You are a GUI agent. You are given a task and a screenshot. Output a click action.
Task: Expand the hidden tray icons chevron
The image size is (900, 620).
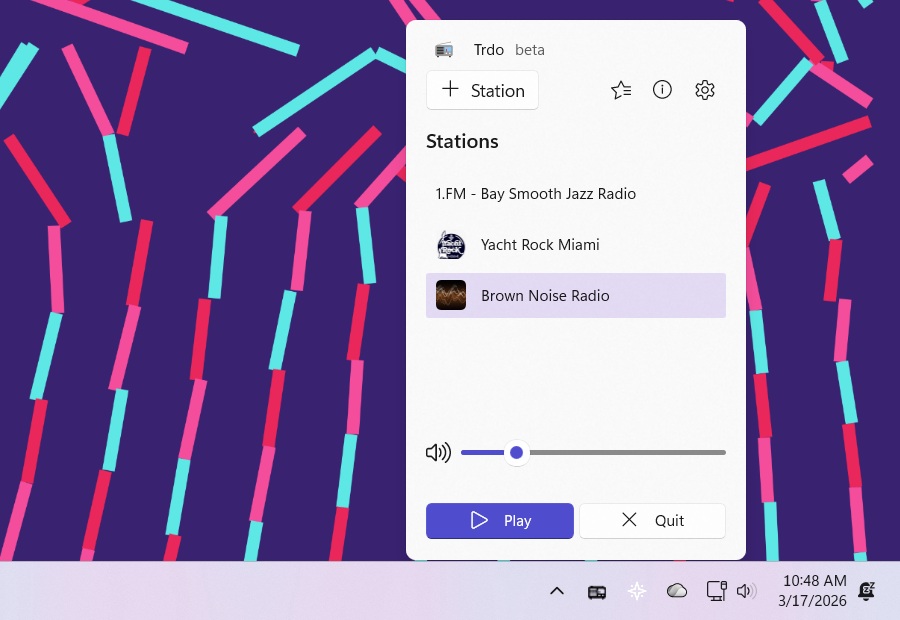tap(557, 591)
